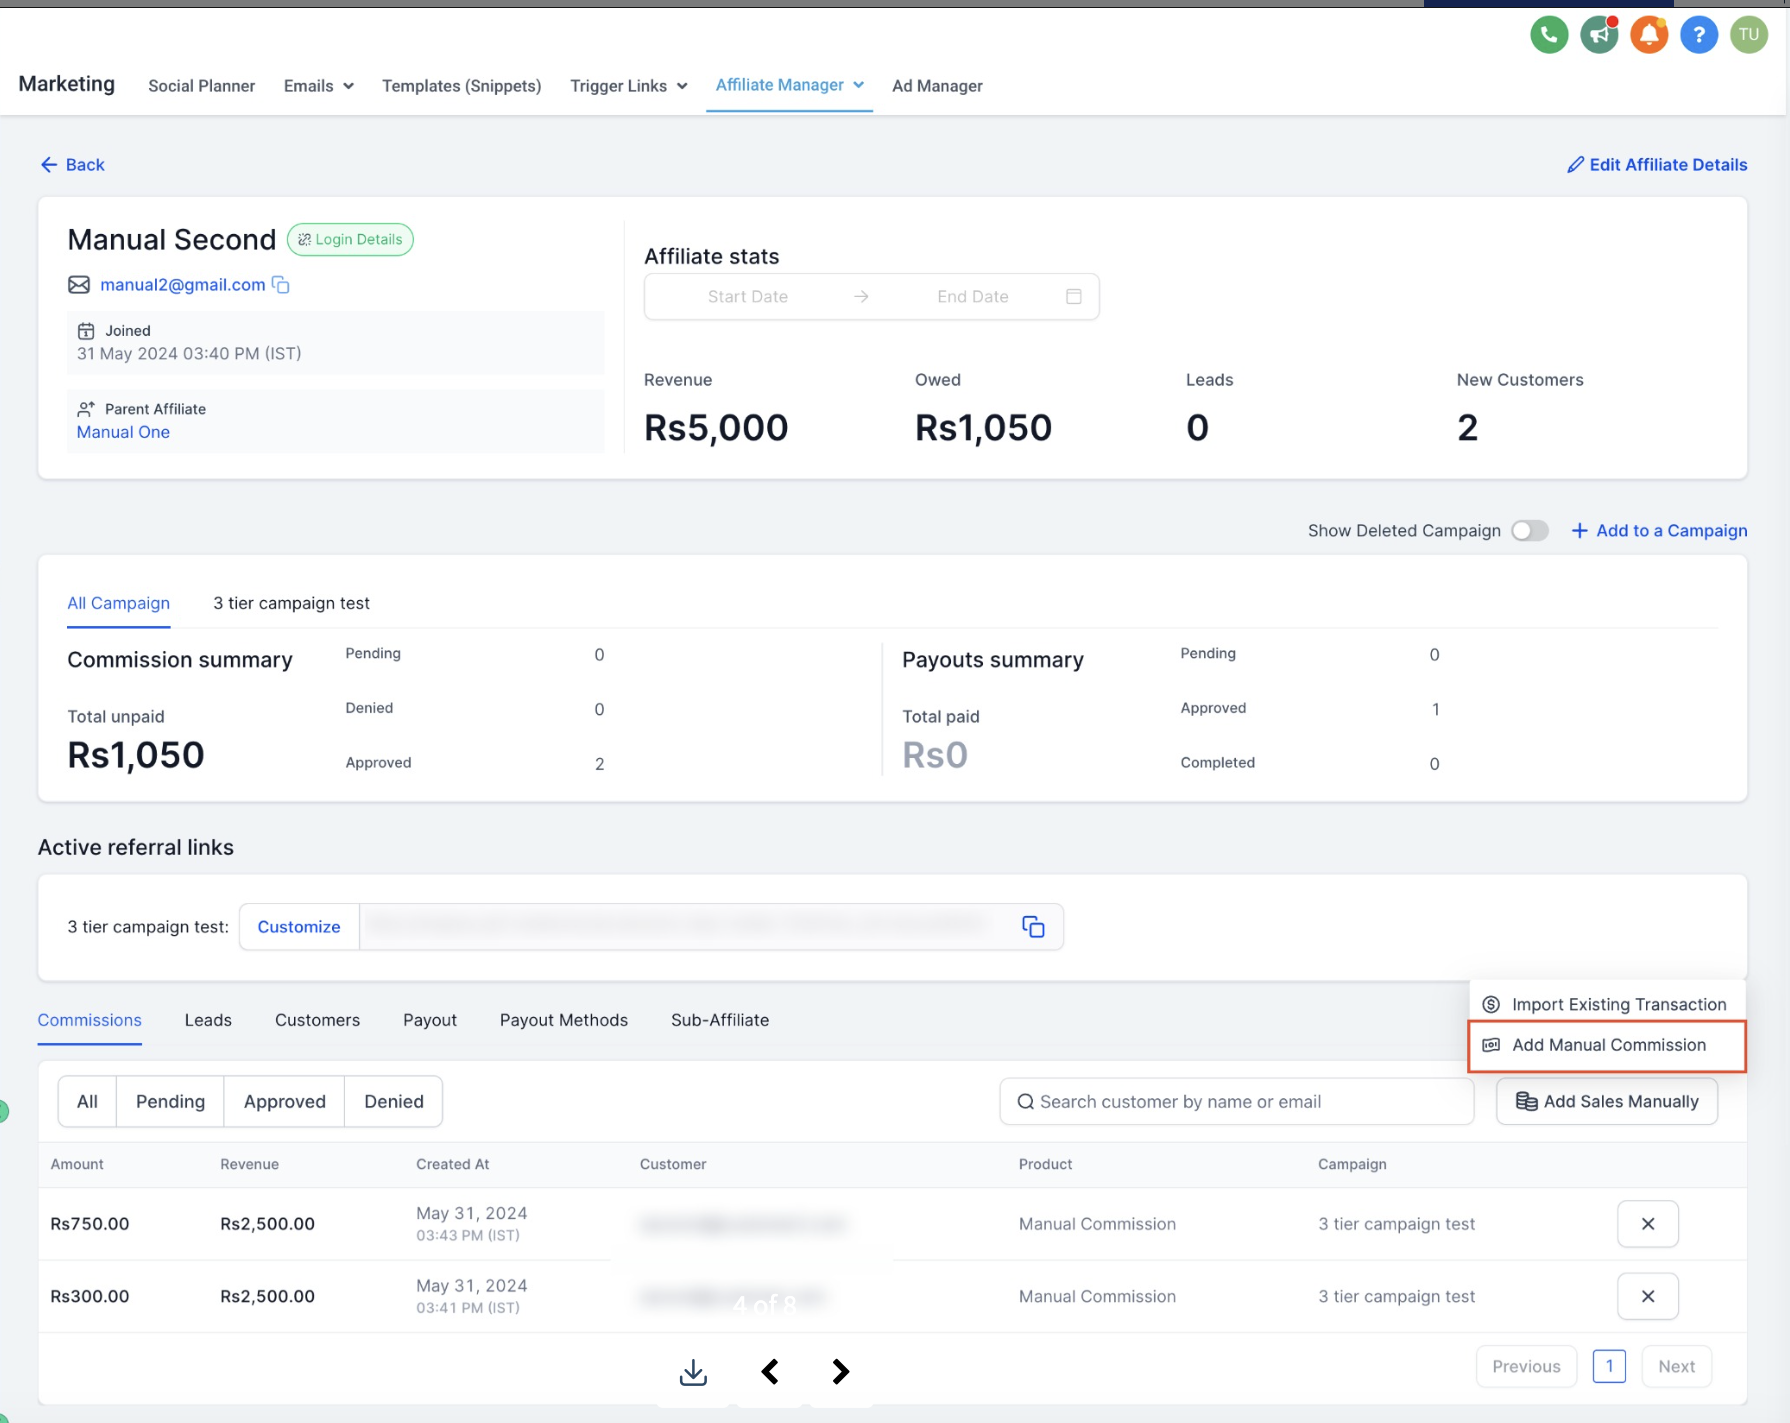Filter commissions by All
Screen dimensions: 1790x1423
click(87, 1101)
